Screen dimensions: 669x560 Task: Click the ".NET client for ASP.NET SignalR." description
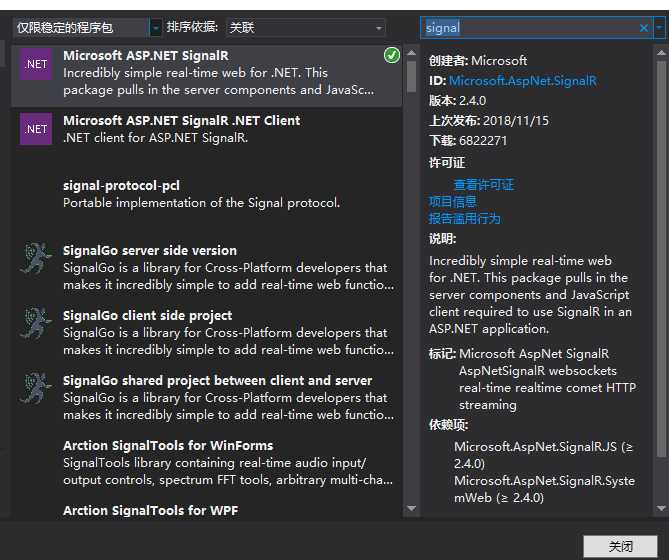(155, 138)
